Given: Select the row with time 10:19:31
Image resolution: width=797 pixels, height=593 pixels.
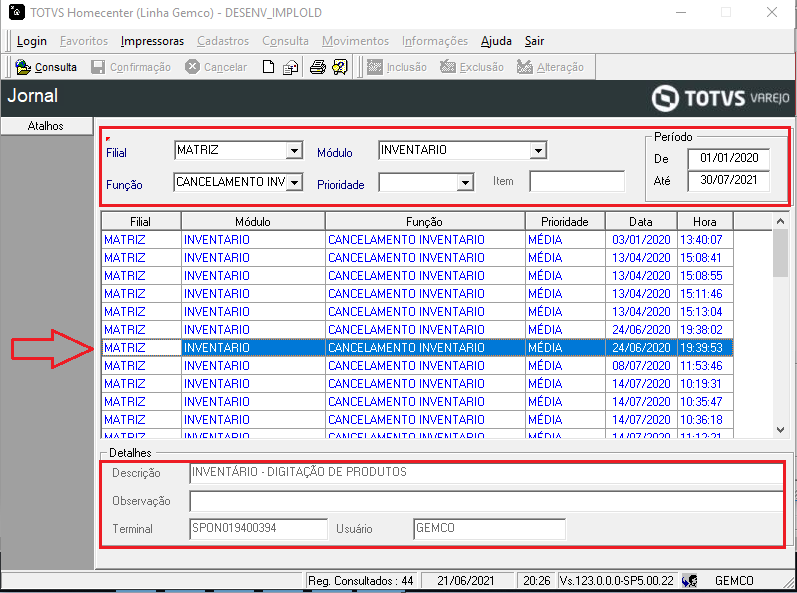Looking at the screenshot, I should (x=417, y=384).
